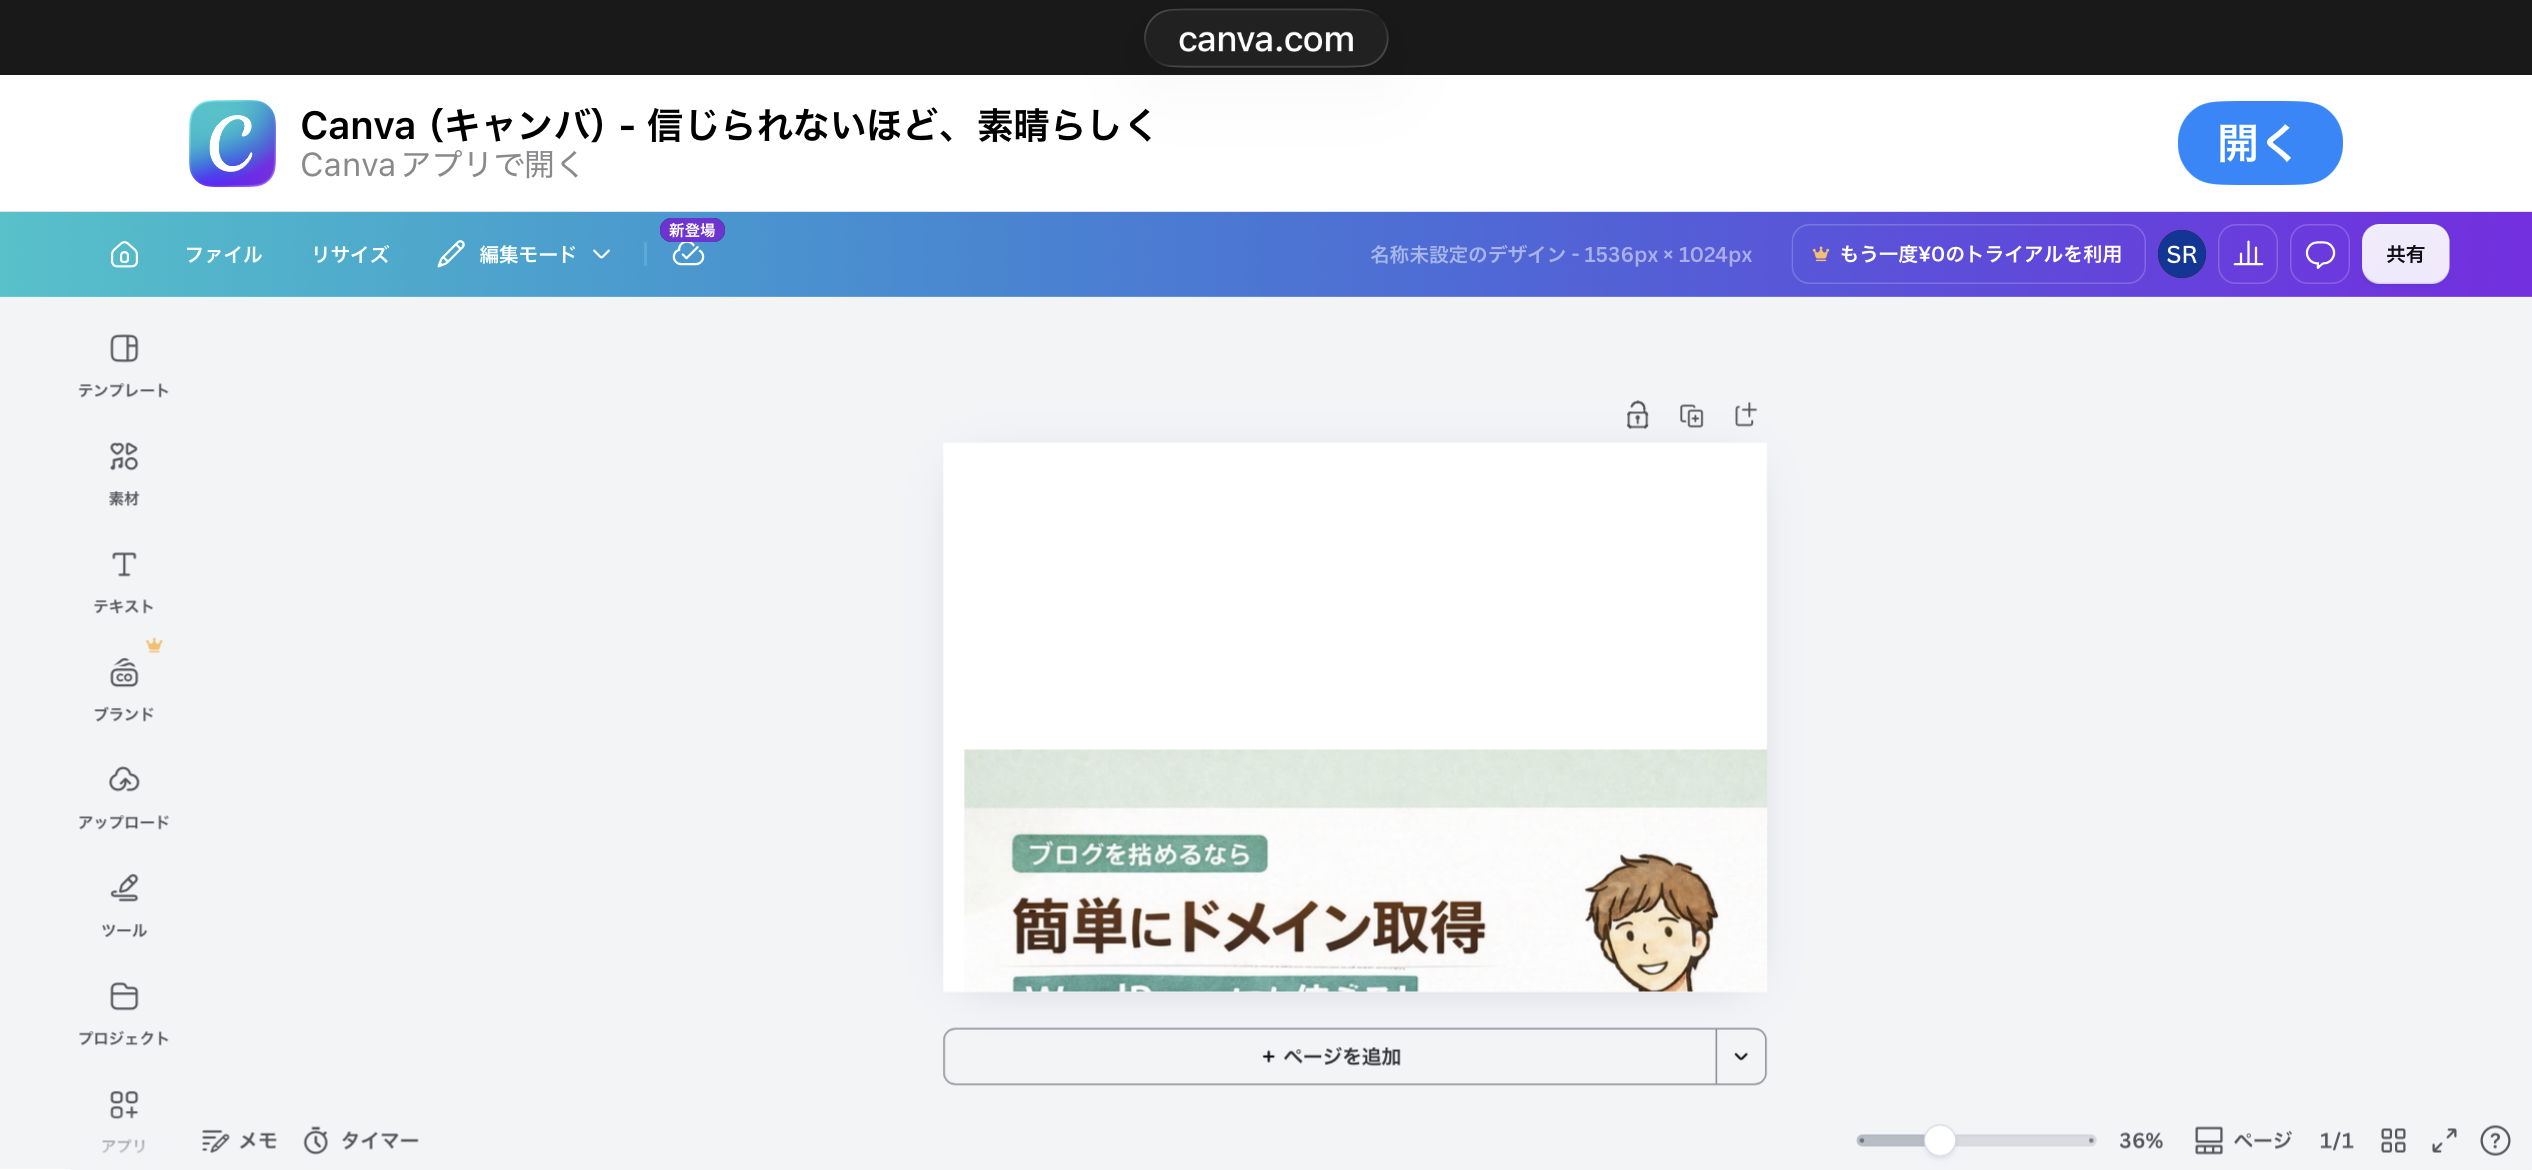The width and height of the screenshot is (2532, 1170).
Task: Open the comments speech bubble icon
Action: [2320, 254]
